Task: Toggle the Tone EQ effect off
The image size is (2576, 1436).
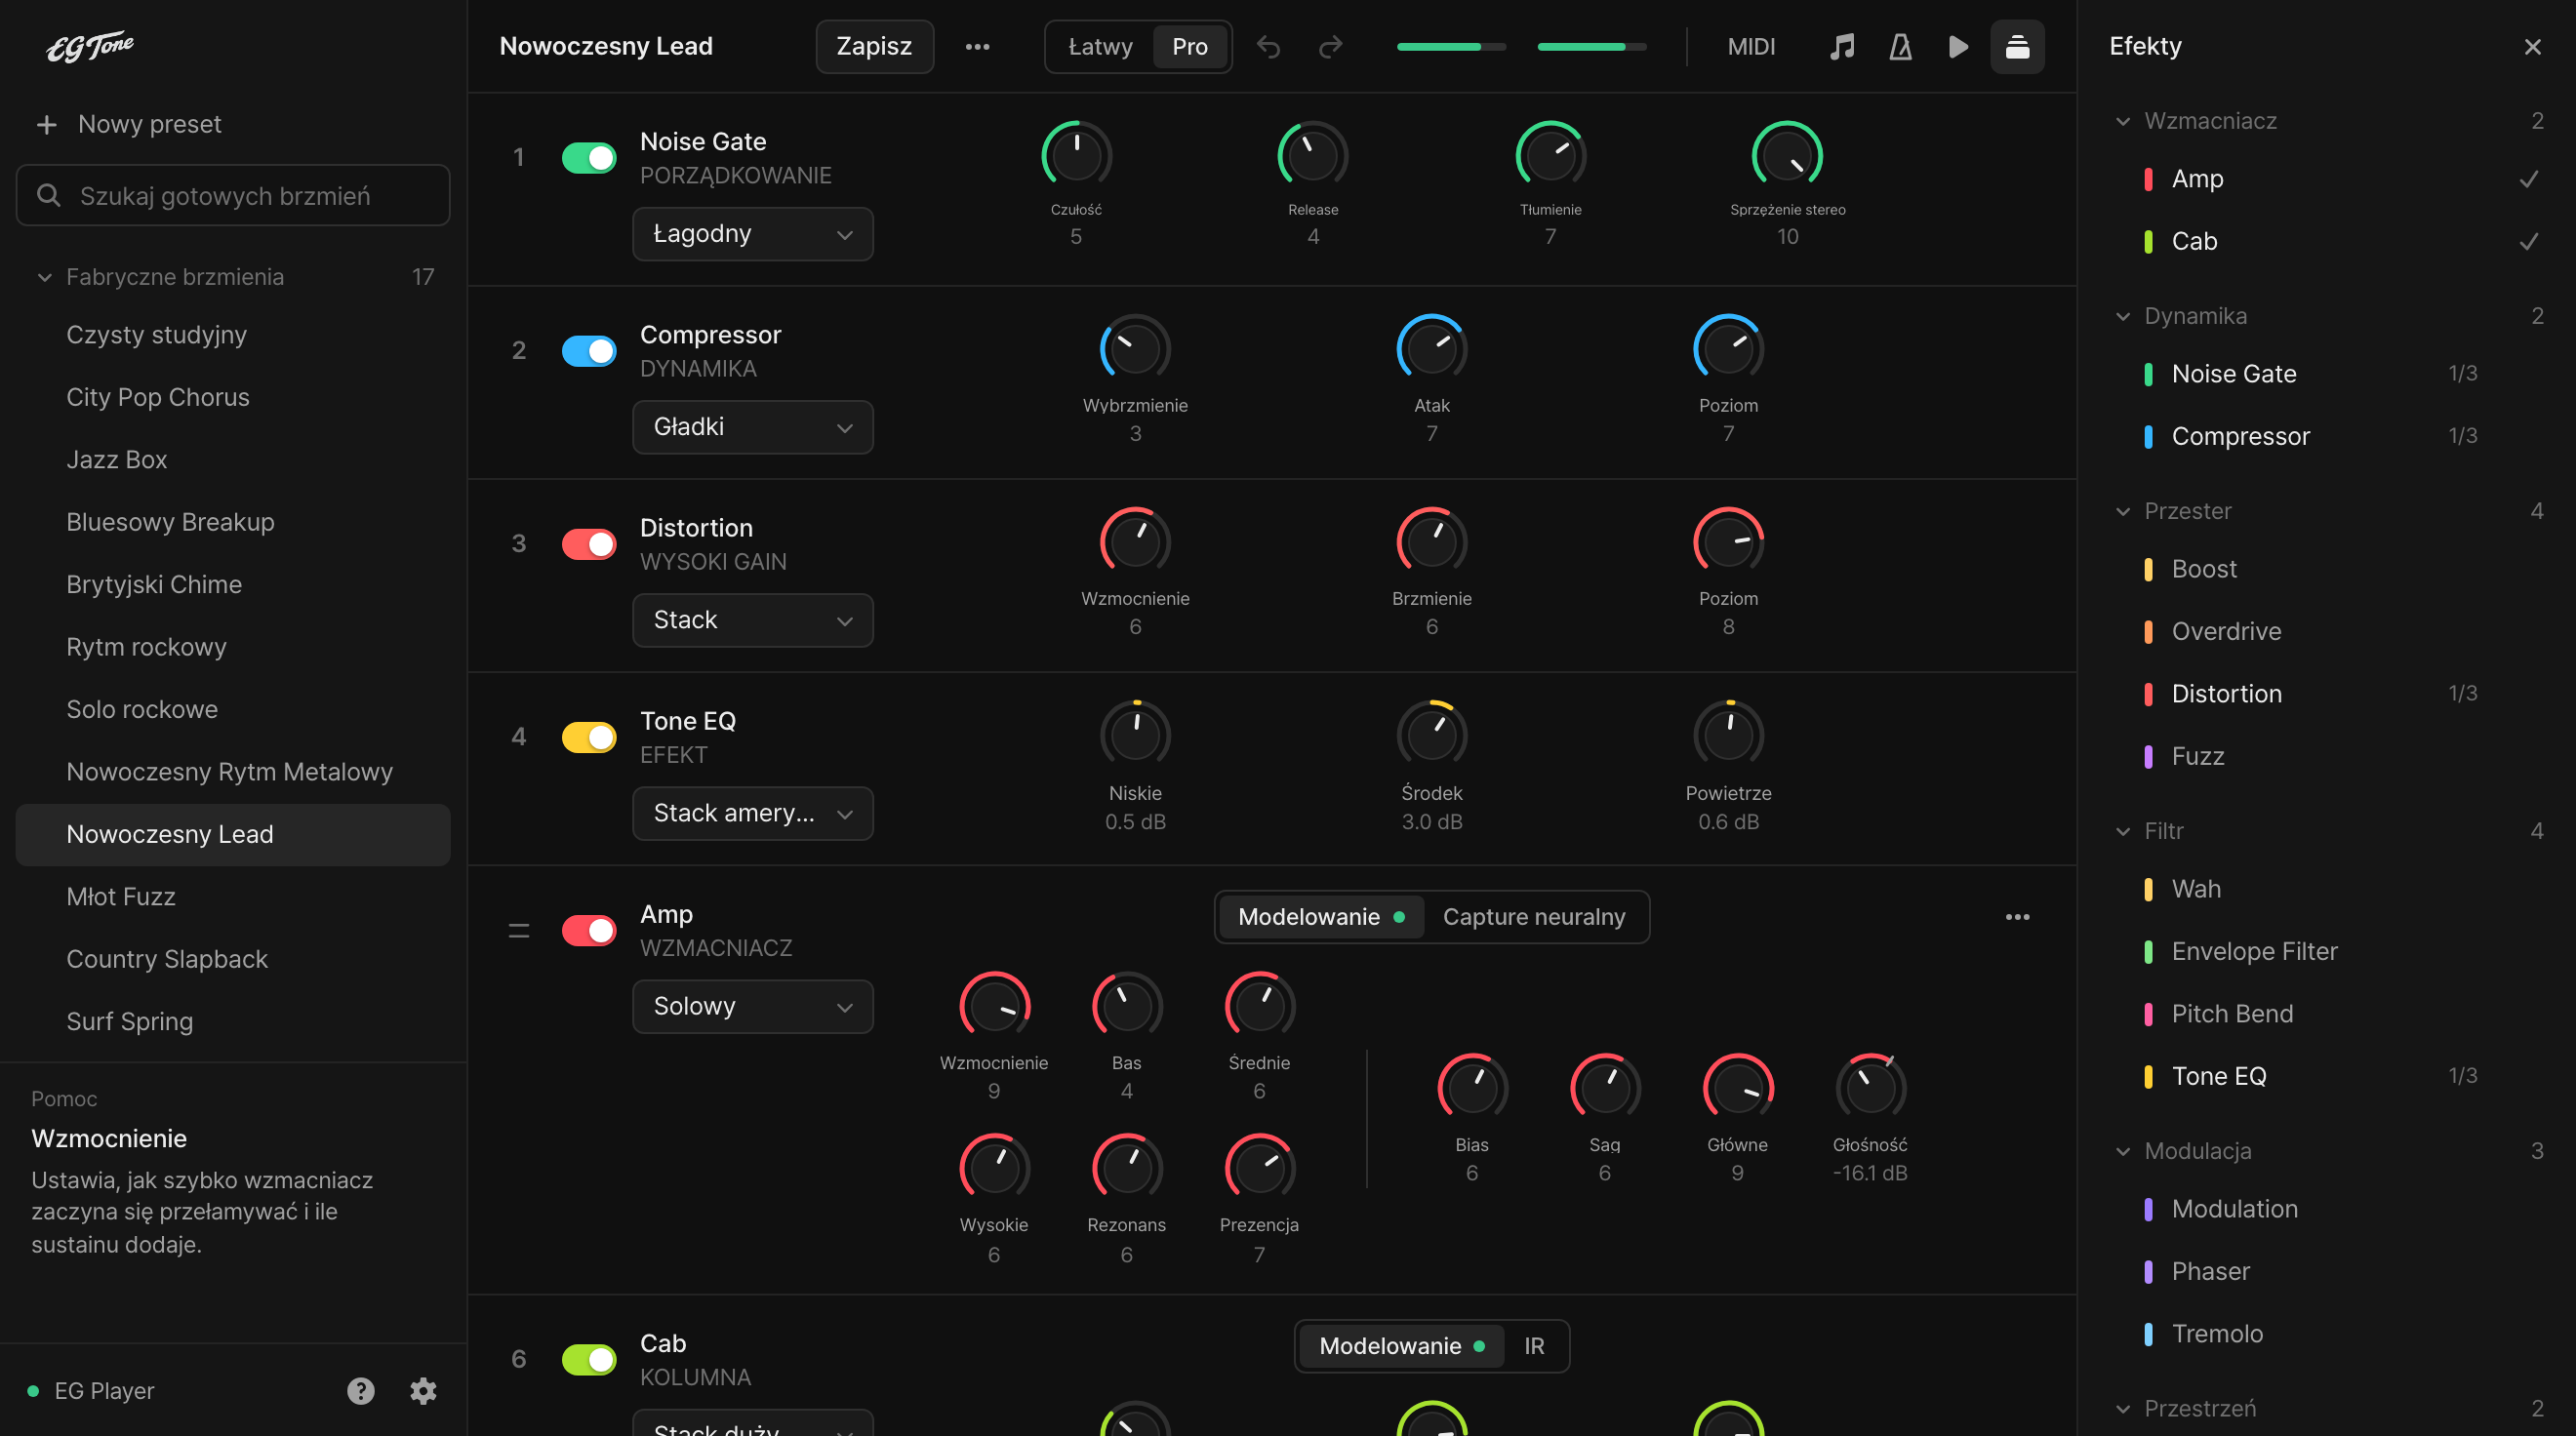Action: coord(589,737)
